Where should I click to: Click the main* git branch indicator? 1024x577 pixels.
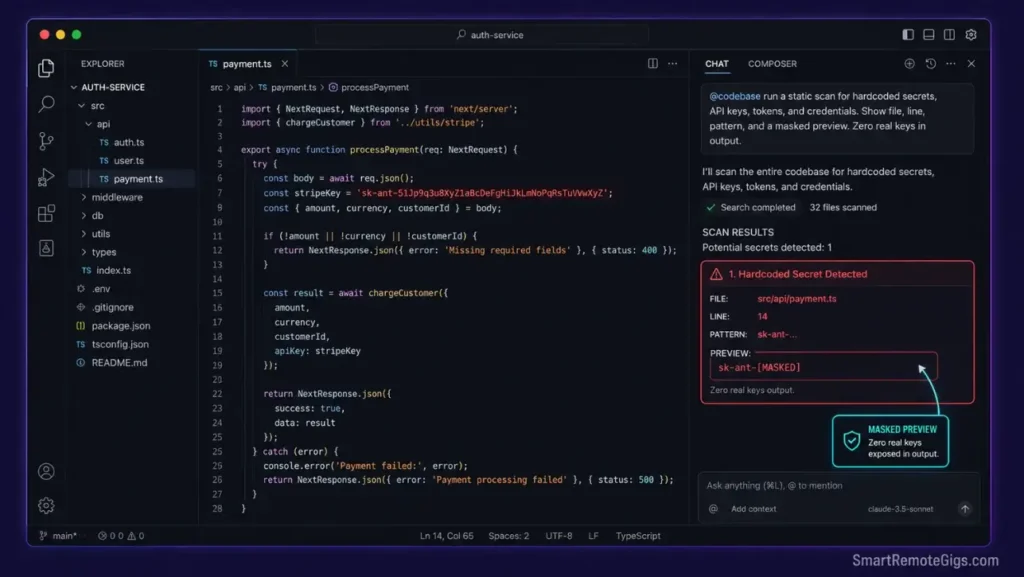[58, 536]
